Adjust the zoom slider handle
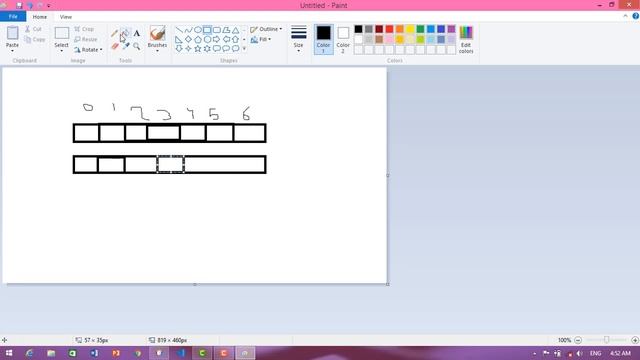 click(606, 340)
